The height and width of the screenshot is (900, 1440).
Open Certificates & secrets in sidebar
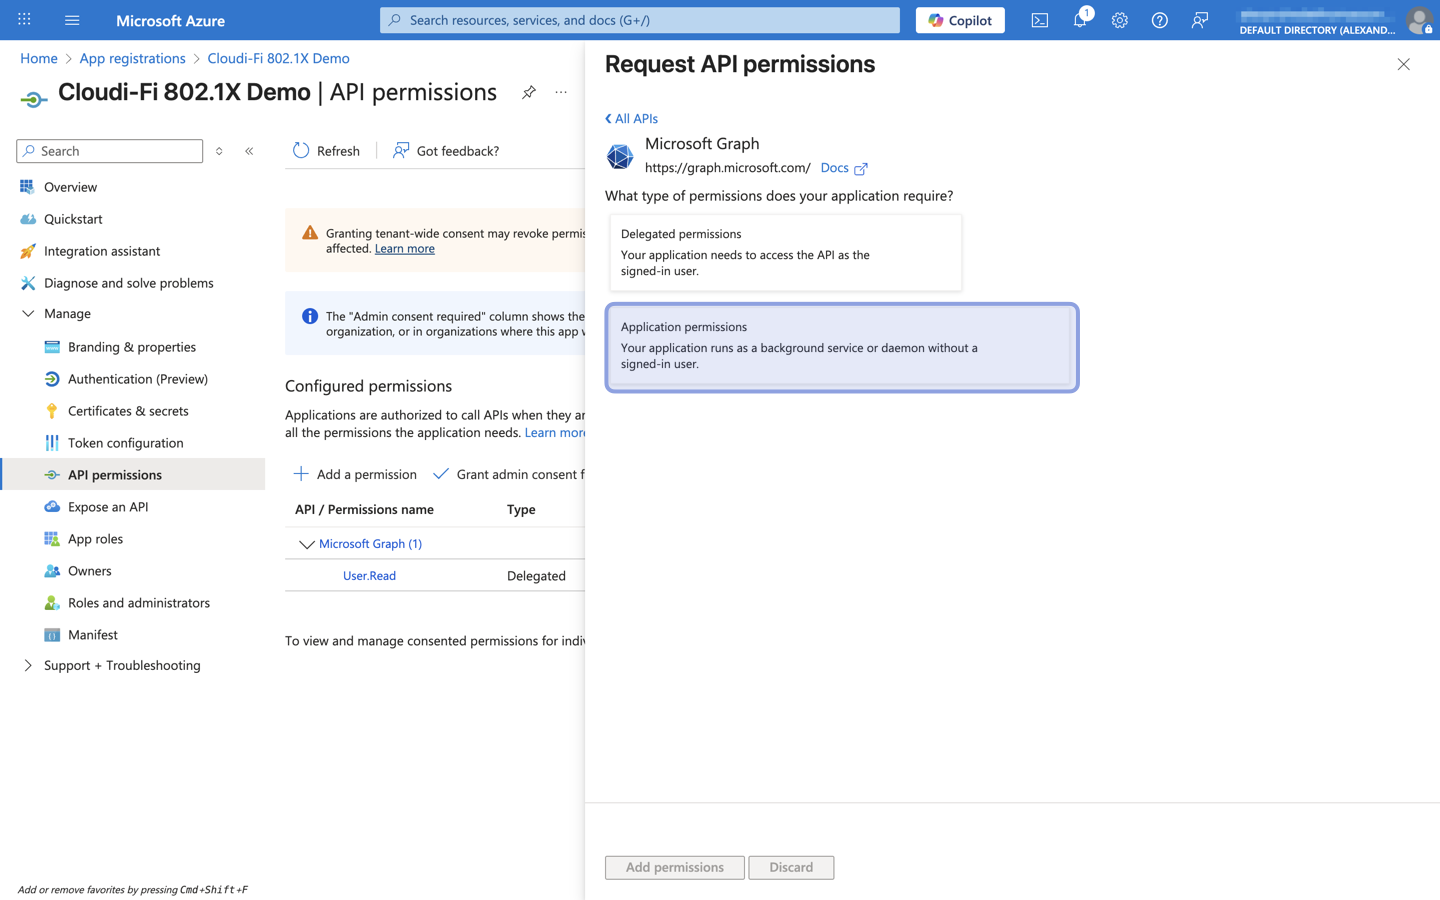[128, 411]
